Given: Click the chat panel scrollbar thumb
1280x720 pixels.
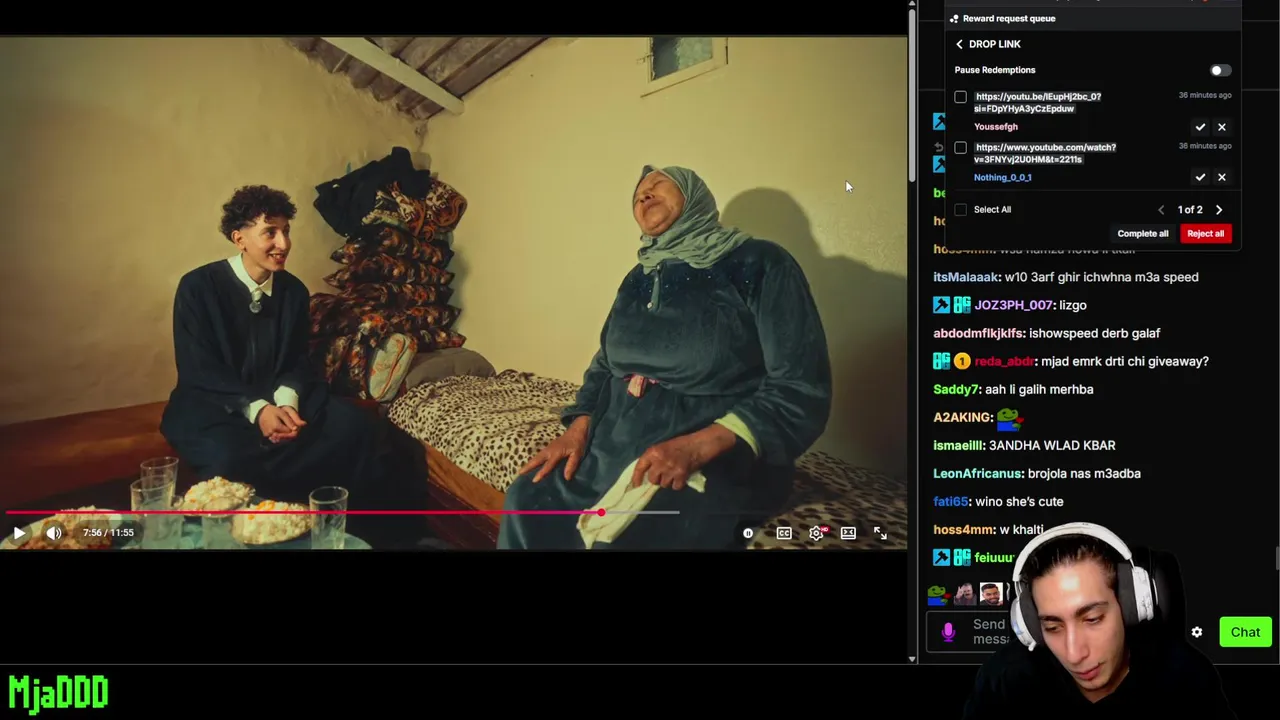Looking at the screenshot, I should (x=1276, y=558).
